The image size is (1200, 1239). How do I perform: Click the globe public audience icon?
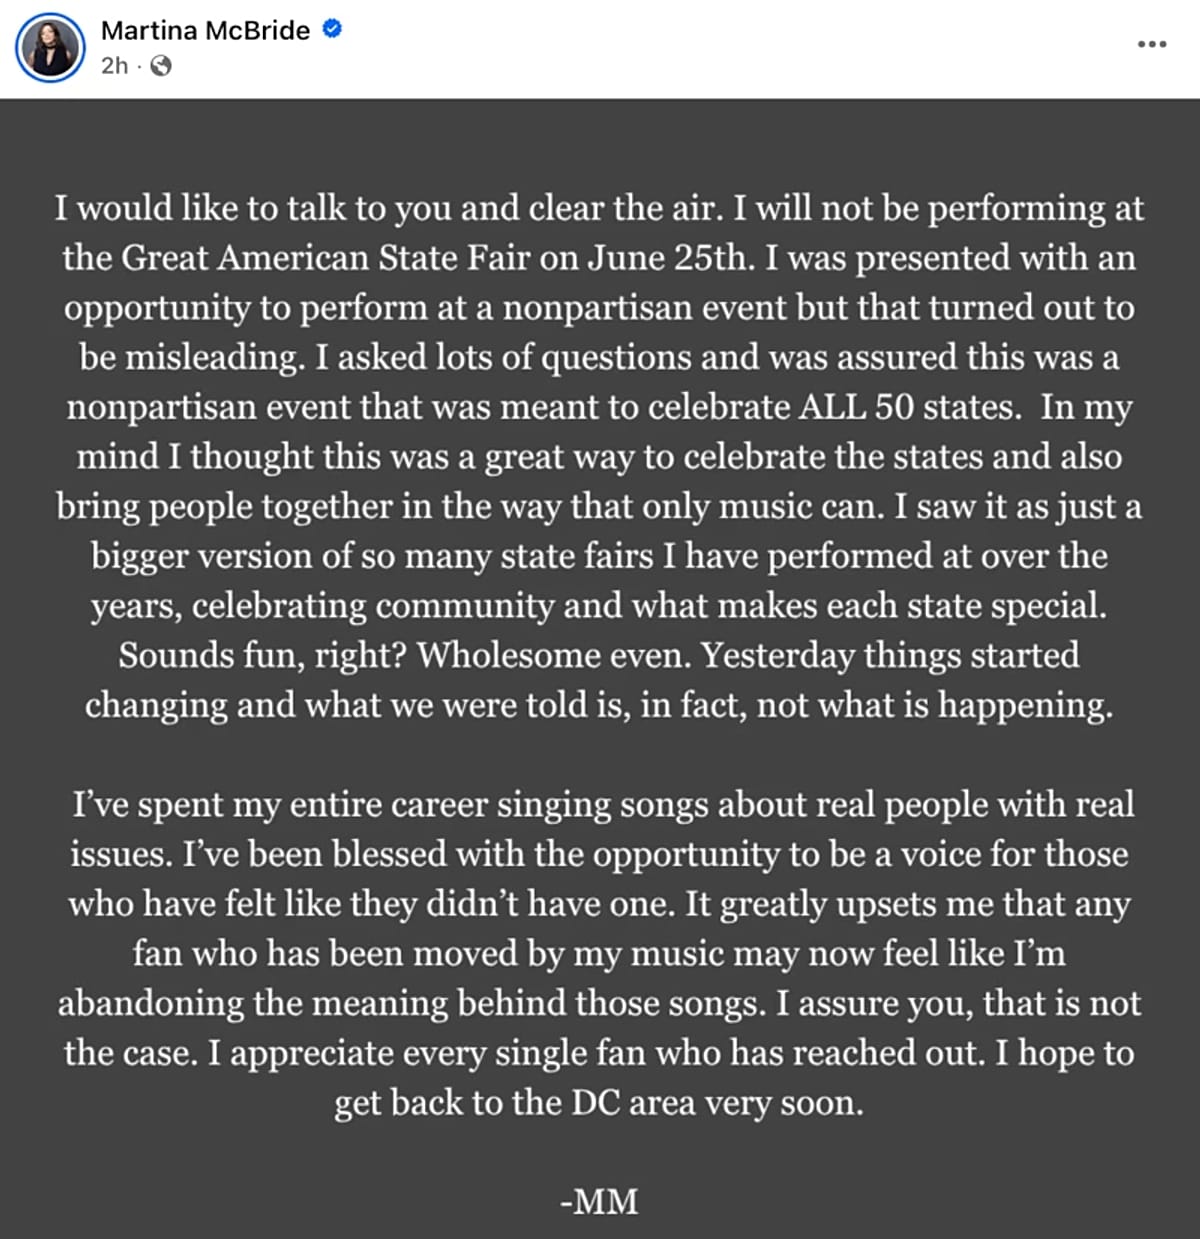pos(161,66)
